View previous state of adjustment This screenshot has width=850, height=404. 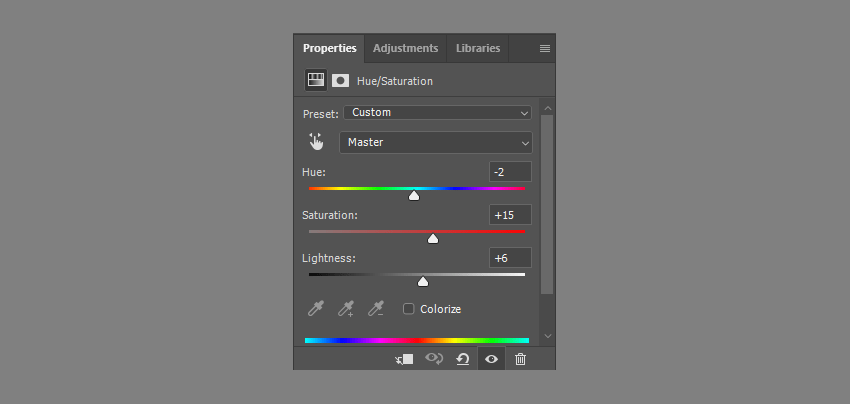pos(434,358)
